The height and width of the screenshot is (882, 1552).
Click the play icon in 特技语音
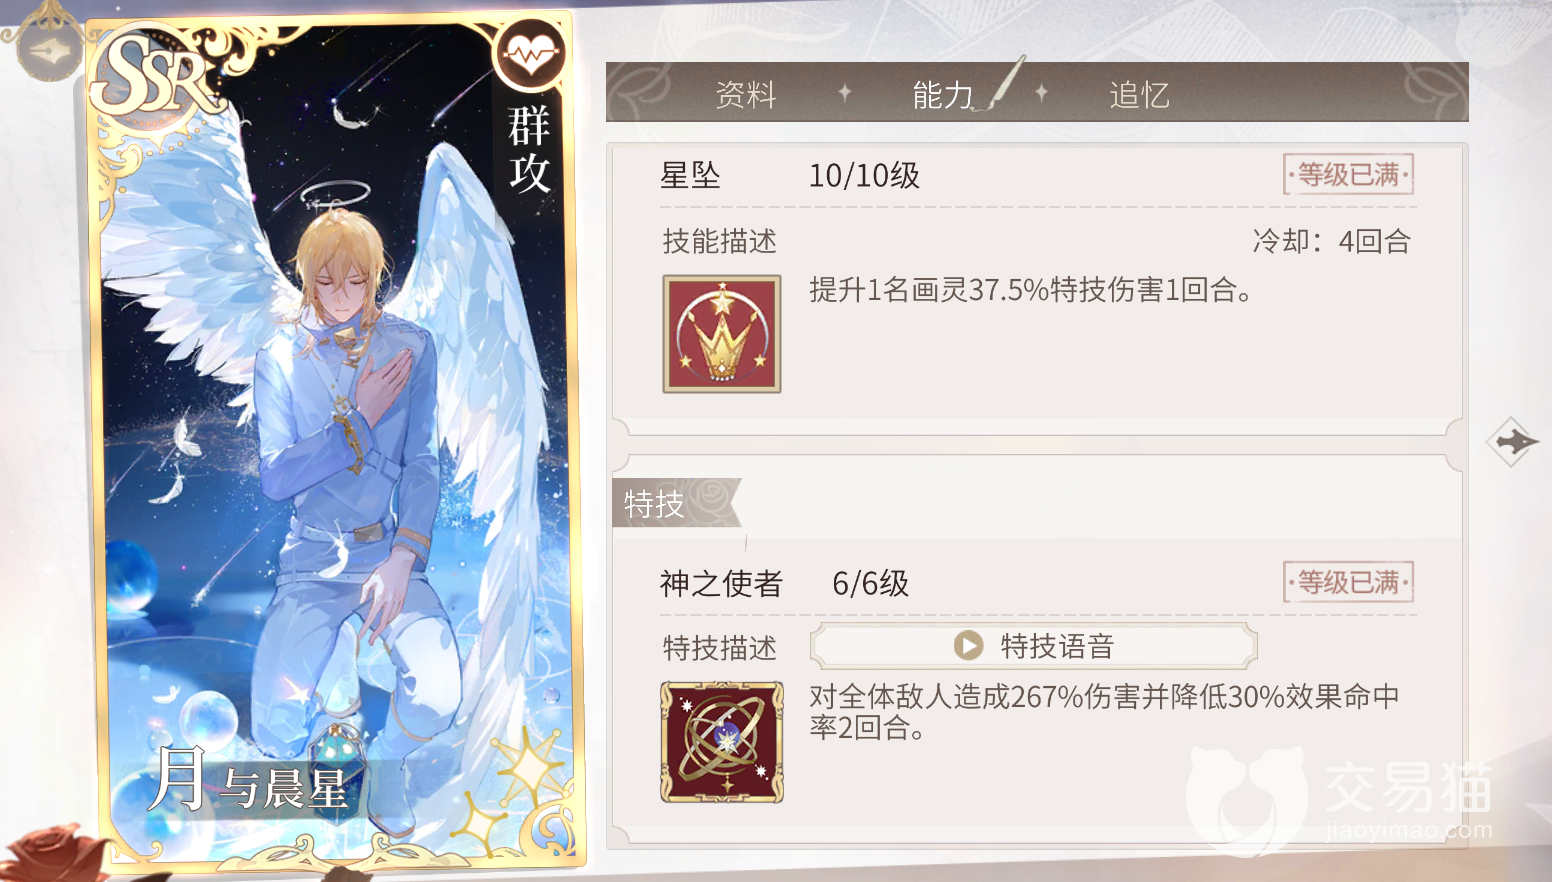(968, 646)
